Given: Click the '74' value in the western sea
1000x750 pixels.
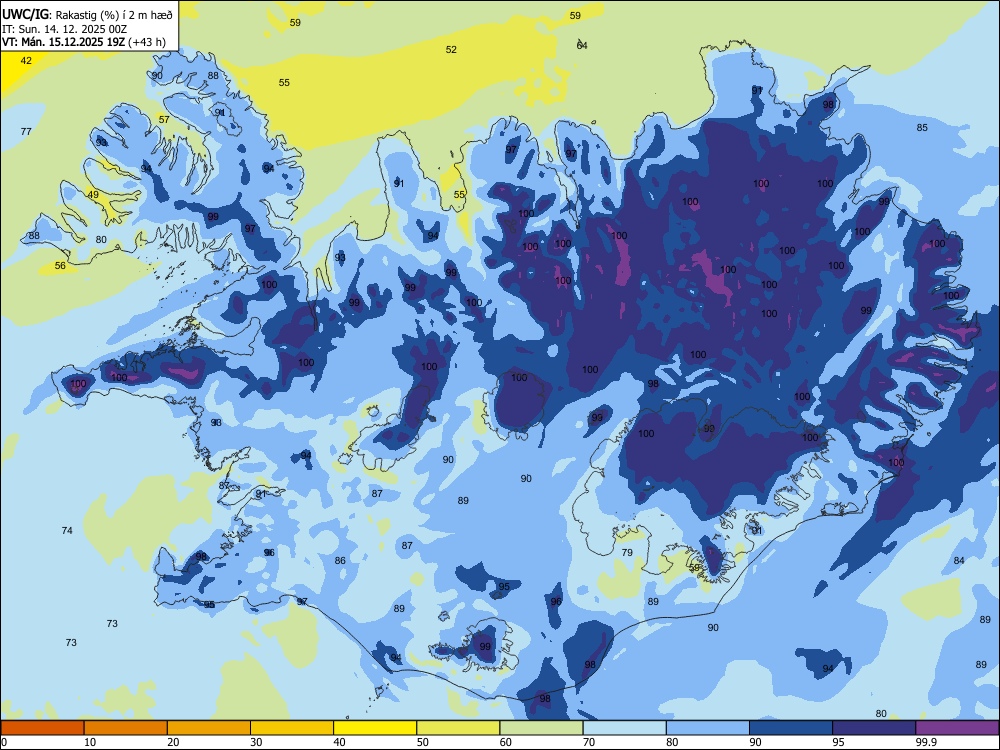Looking at the screenshot, I should point(67,530).
